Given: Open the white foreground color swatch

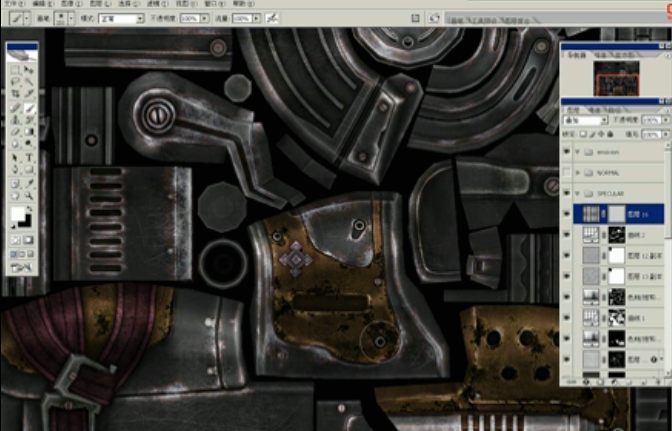Looking at the screenshot, I should [18, 213].
